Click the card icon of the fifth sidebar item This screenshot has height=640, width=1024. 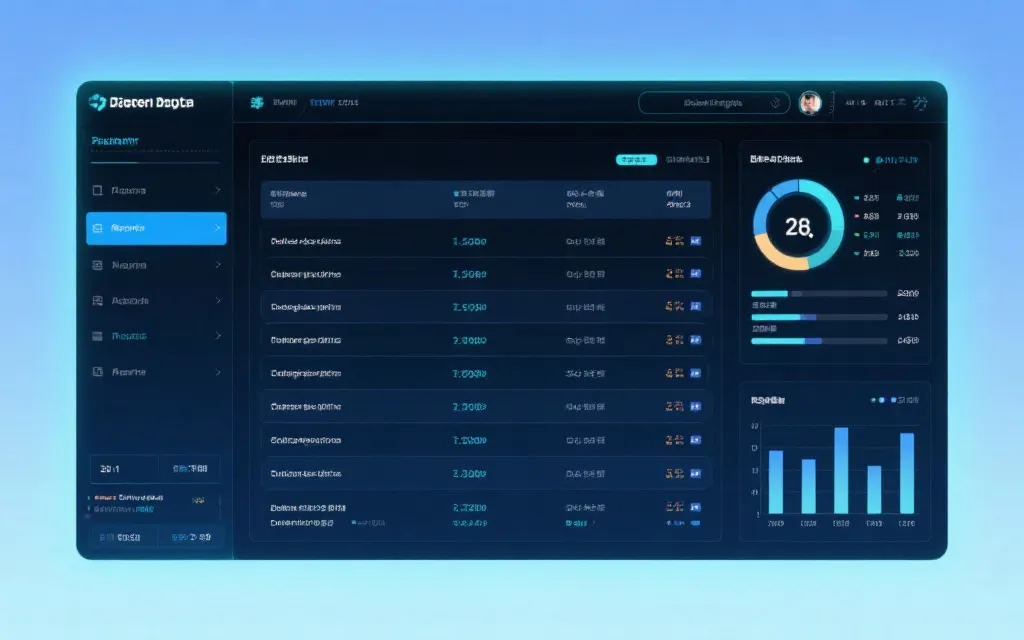[97, 336]
